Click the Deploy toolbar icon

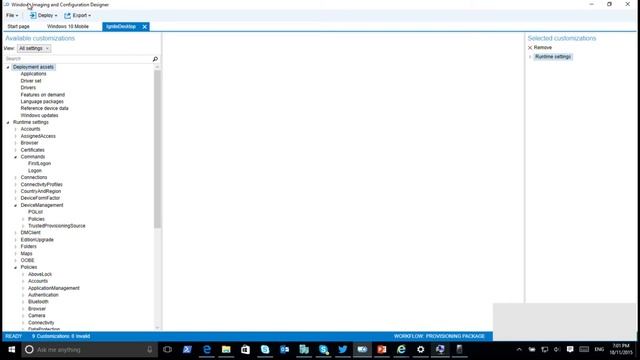(33, 16)
